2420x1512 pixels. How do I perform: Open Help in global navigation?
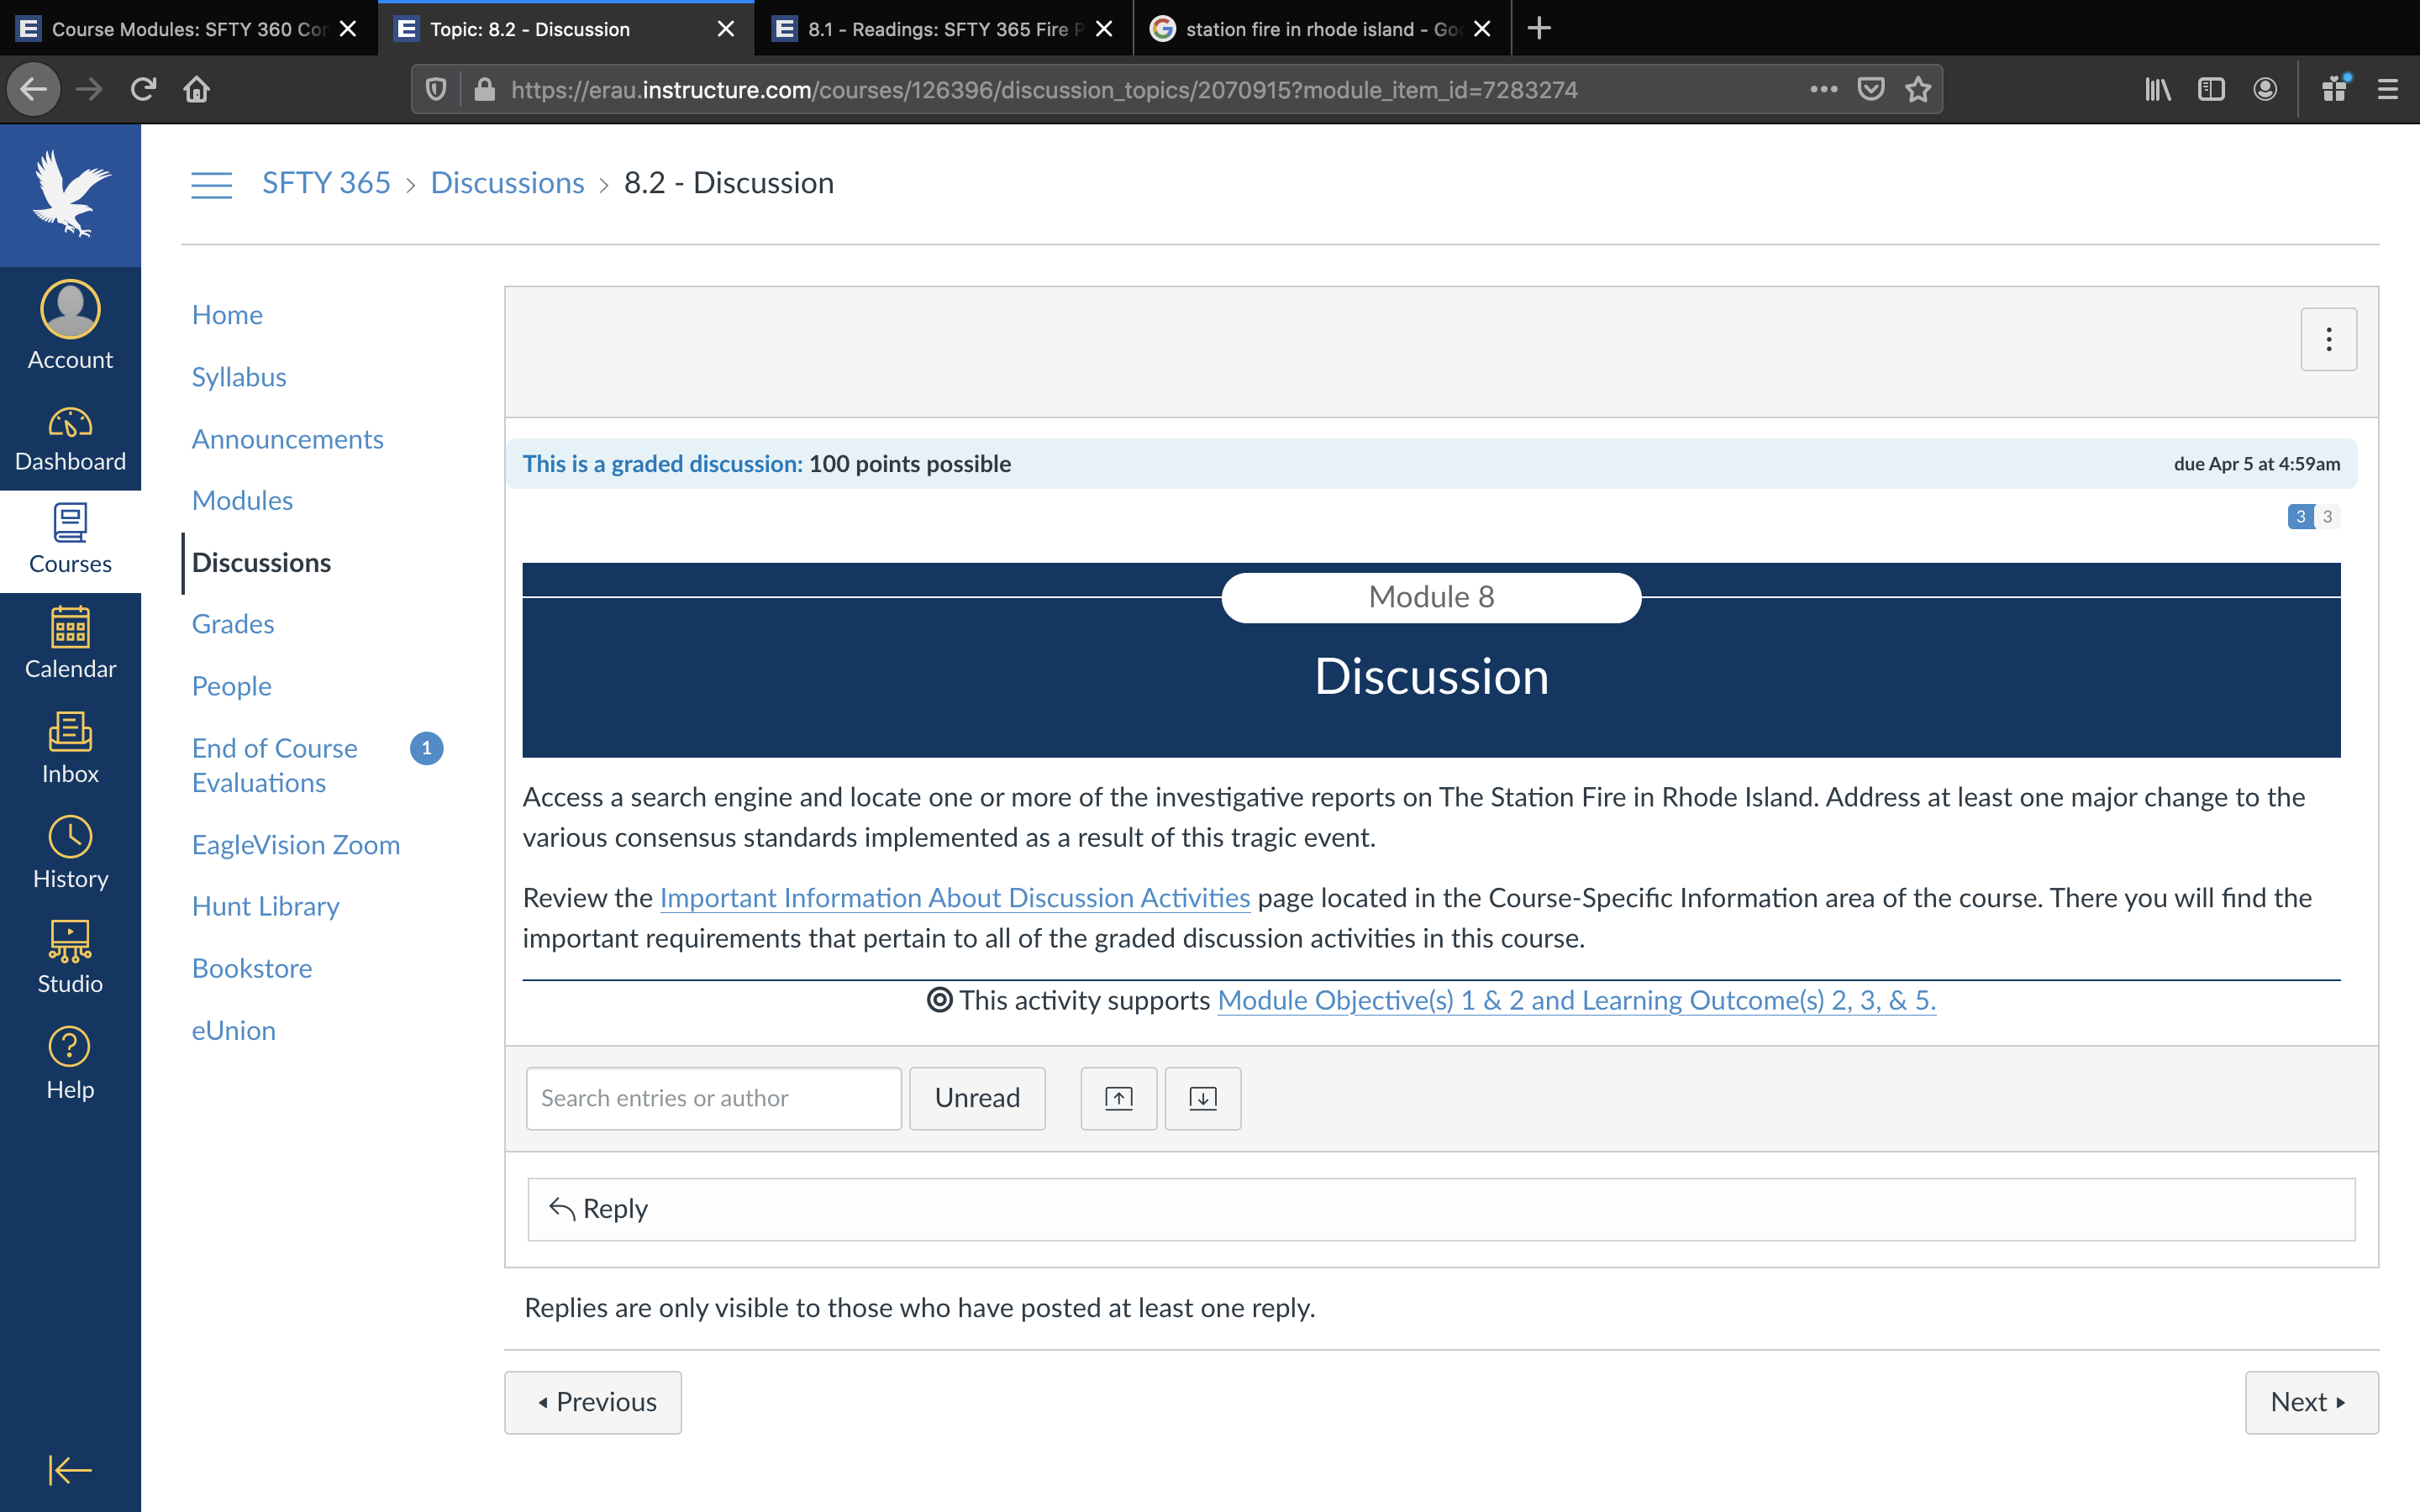70,1064
